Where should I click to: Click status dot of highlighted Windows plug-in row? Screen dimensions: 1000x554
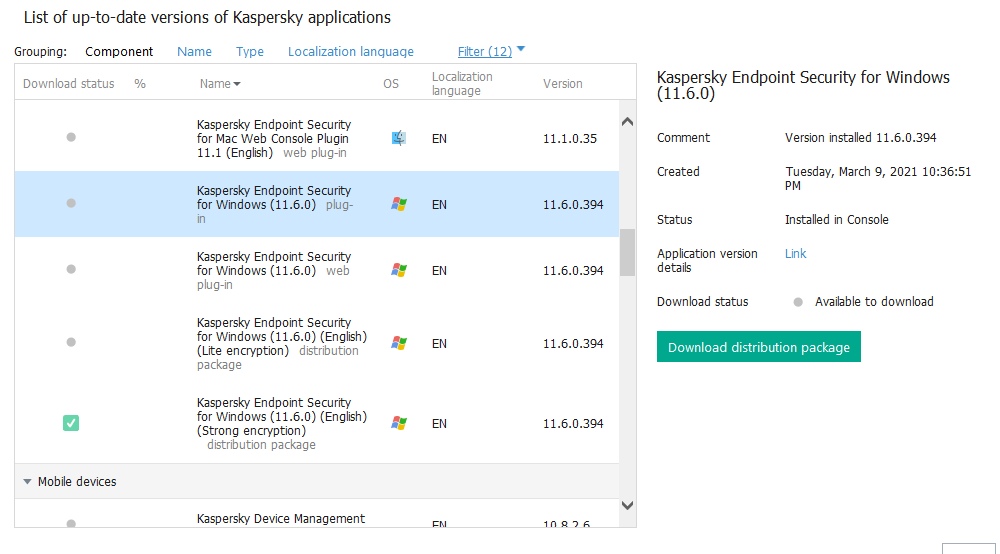pyautogui.click(x=71, y=203)
